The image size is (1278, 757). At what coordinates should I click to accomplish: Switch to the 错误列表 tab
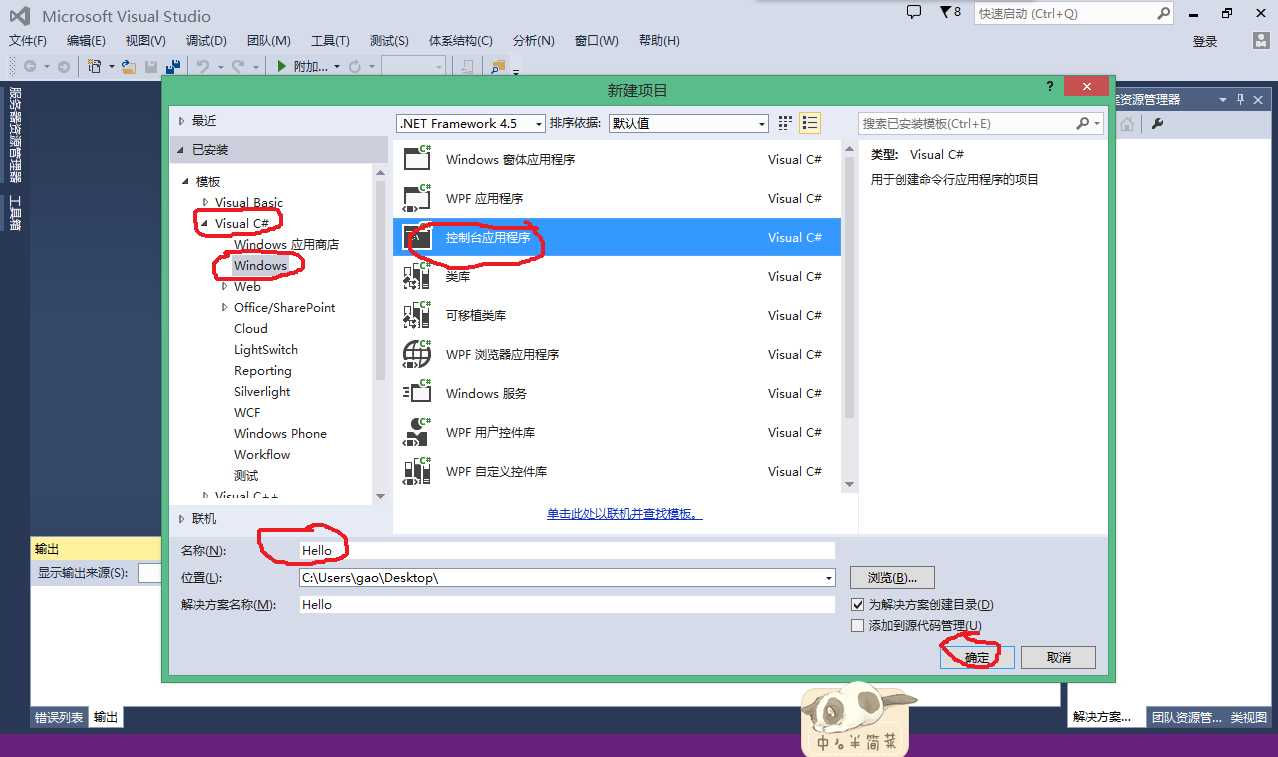59,717
